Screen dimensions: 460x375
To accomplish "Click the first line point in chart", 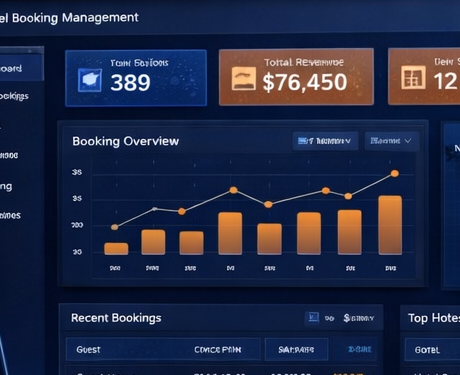I will (114, 227).
